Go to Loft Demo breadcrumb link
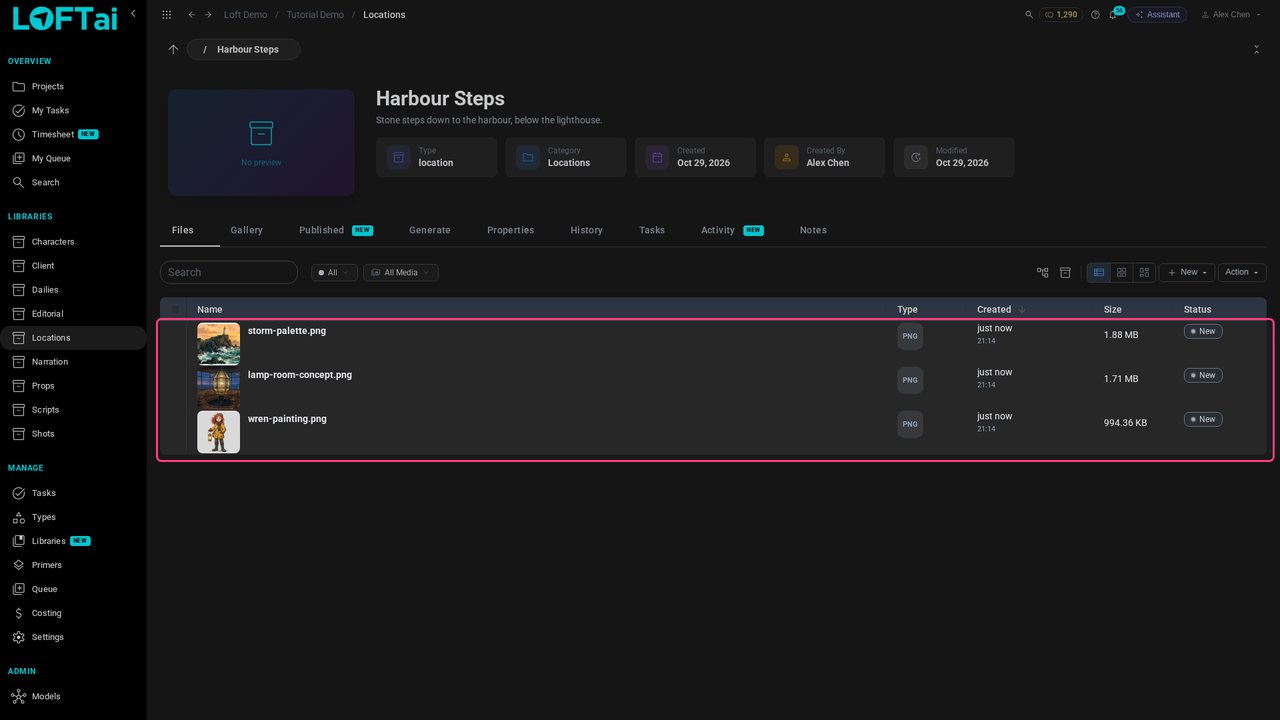The image size is (1280, 720). point(245,15)
